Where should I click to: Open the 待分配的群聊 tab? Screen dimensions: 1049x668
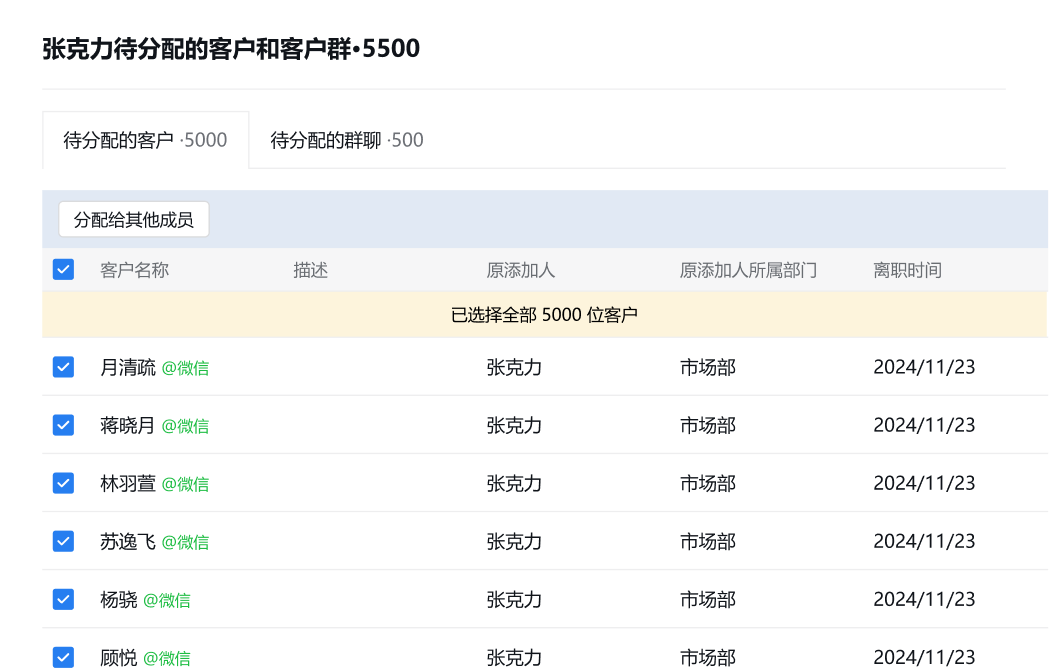[346, 140]
